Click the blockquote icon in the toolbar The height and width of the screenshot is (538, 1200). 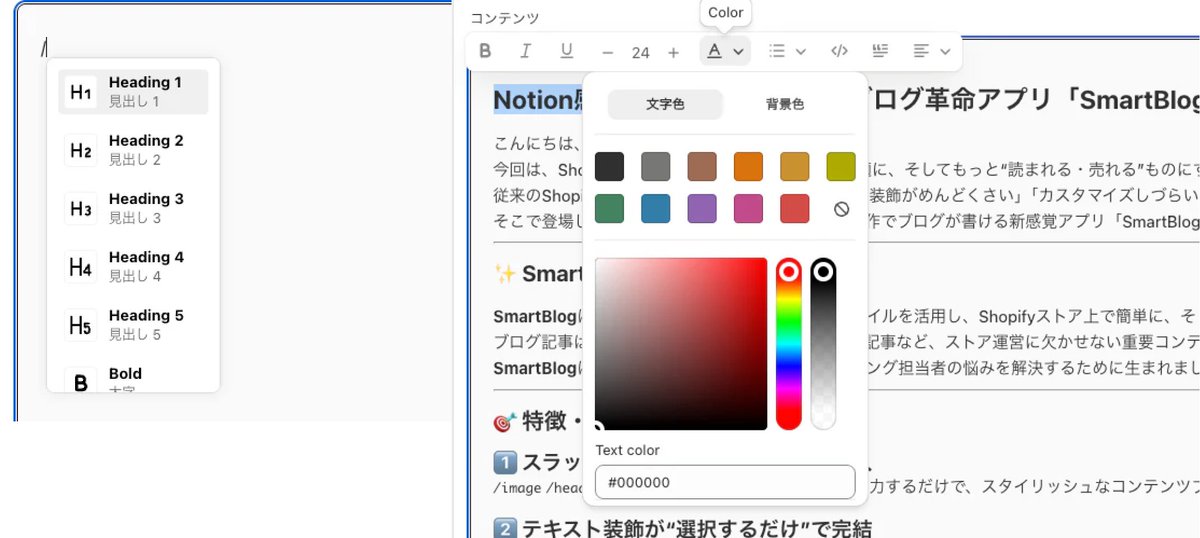tap(880, 51)
